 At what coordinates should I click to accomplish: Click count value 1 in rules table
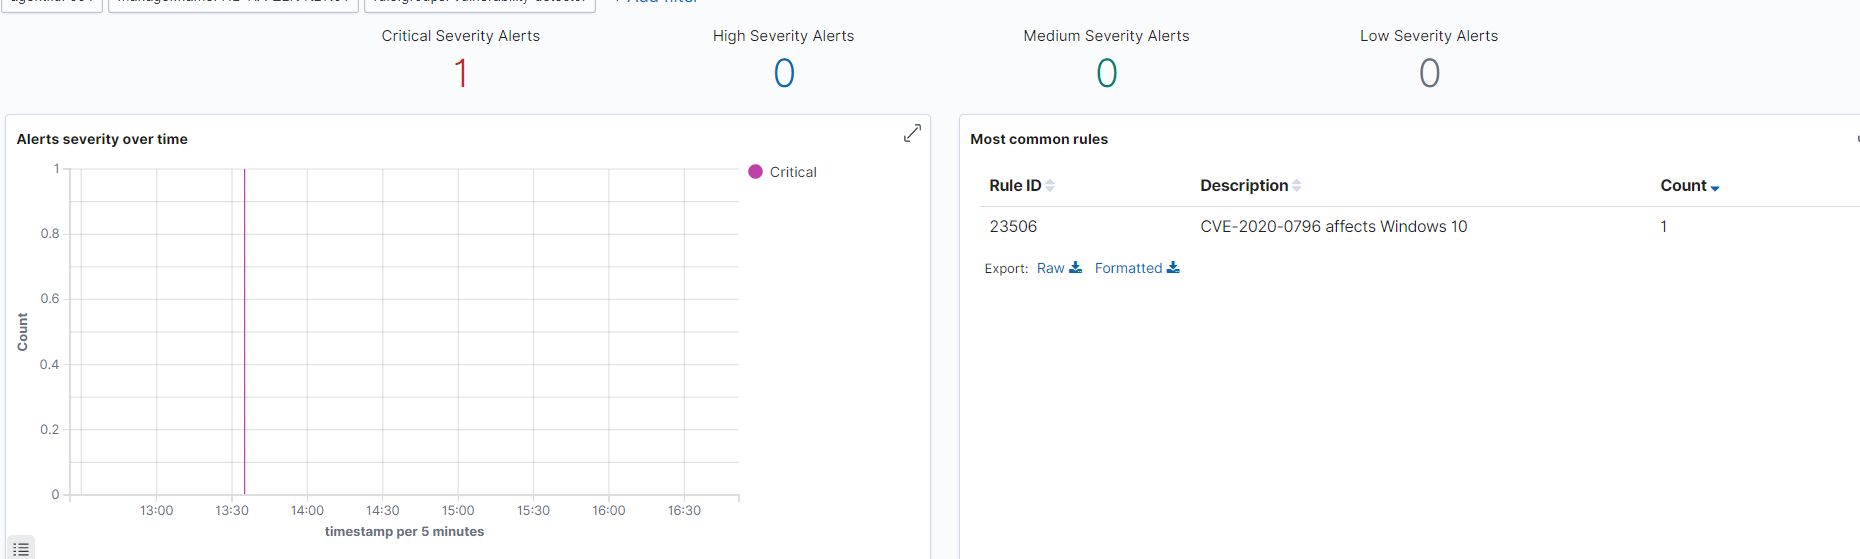[x=1663, y=227]
